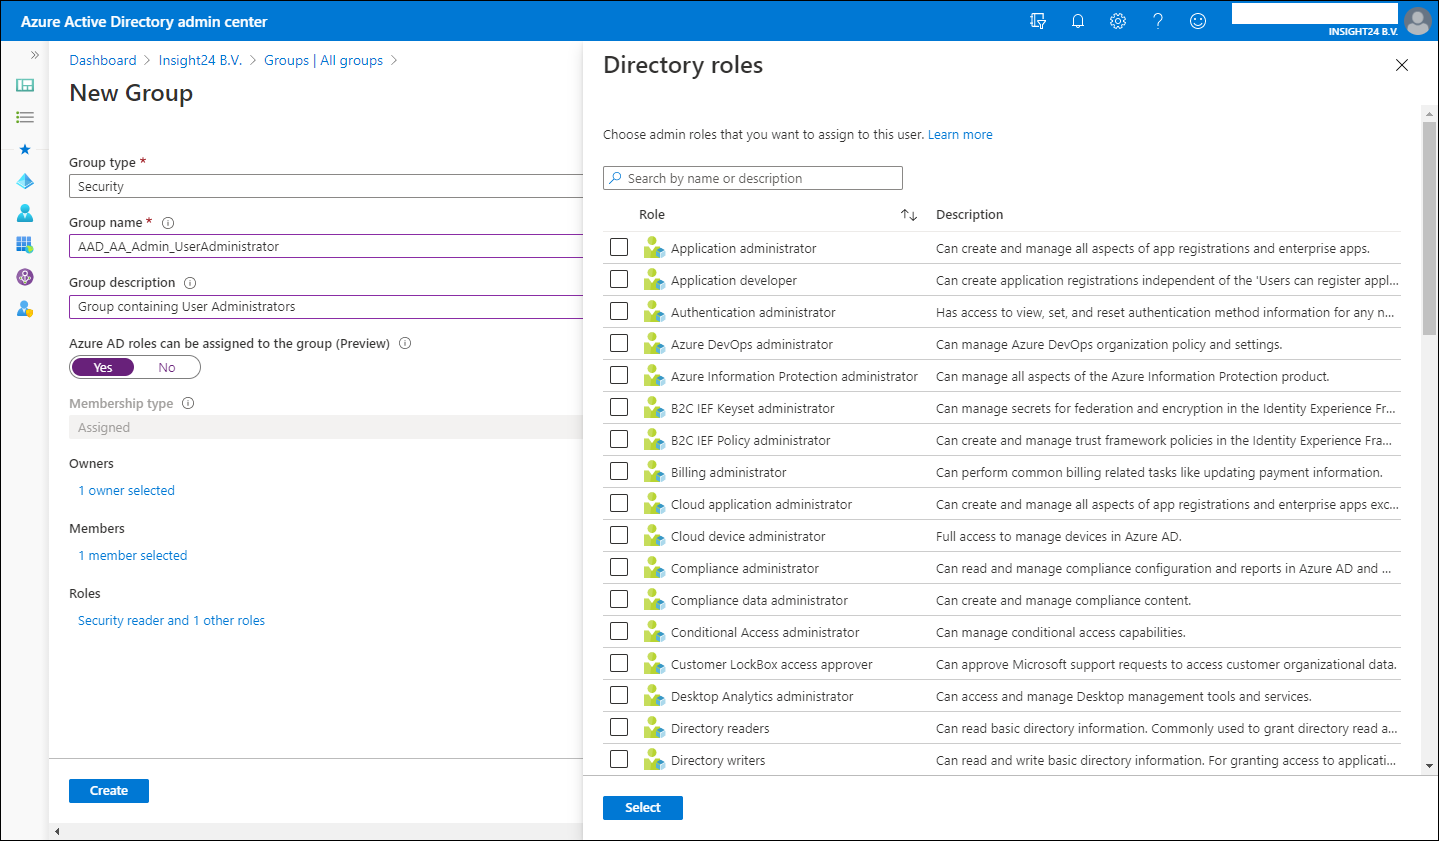Click the Application administrator role icon
This screenshot has height=841, width=1439.
coord(654,248)
